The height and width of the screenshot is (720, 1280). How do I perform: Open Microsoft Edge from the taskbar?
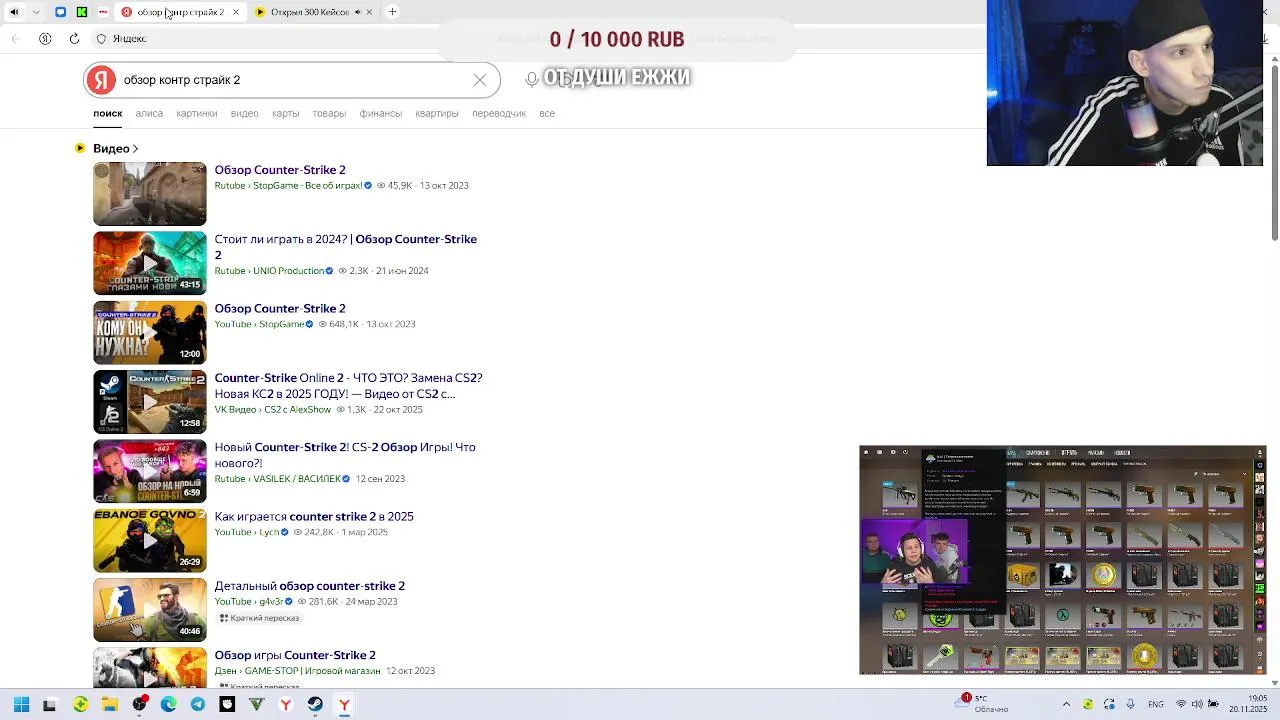[x=168, y=705]
